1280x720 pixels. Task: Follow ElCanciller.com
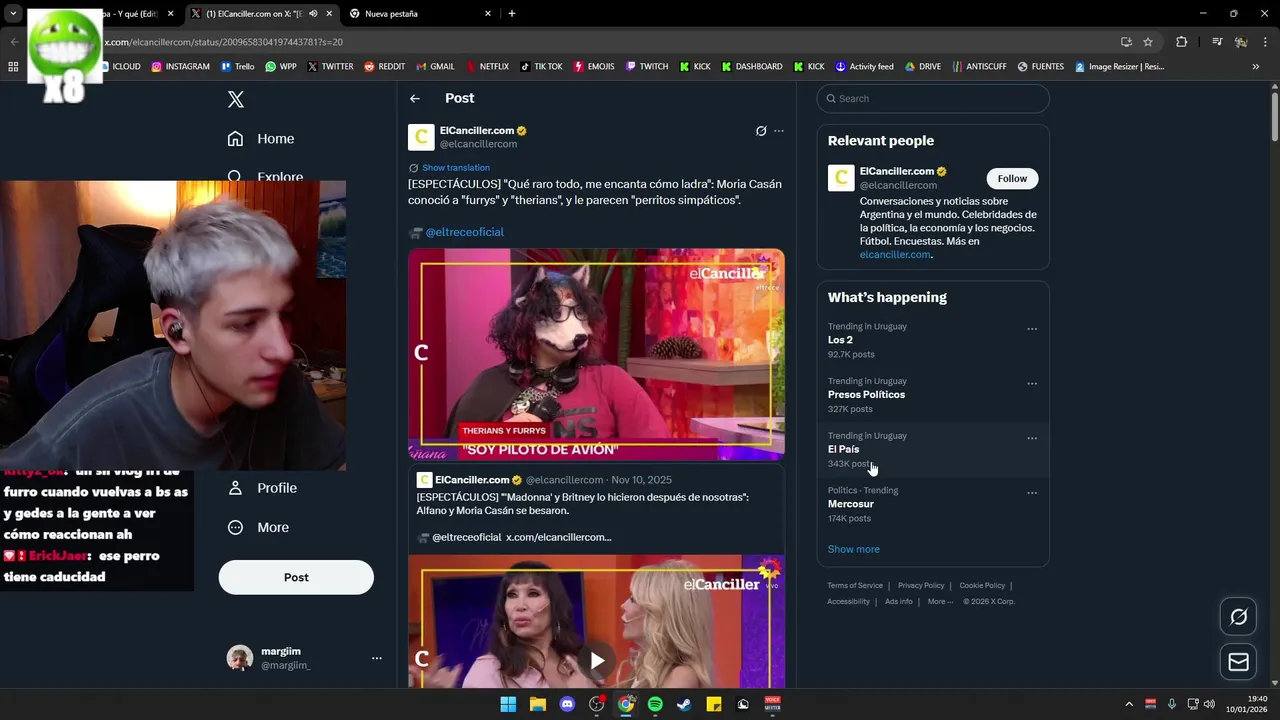tap(1012, 178)
